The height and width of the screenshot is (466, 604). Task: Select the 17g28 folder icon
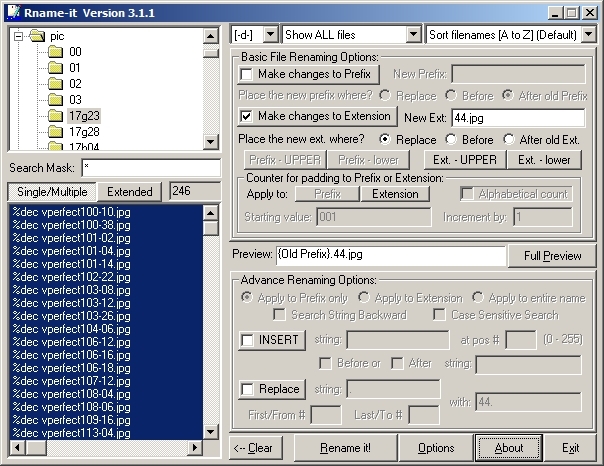coord(55,132)
